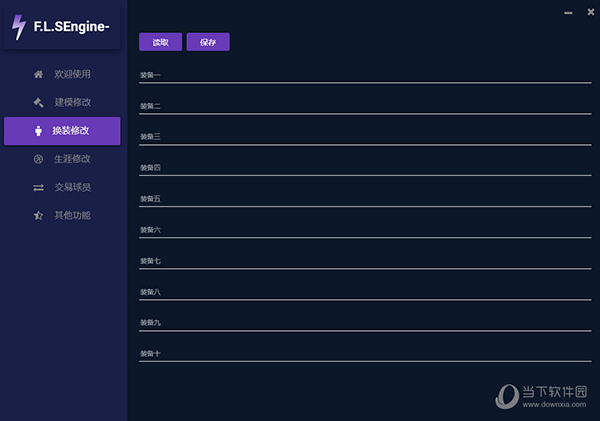This screenshot has width=600, height=421.
Task: Click the swap arrows icon for 交易球员
Action: pyautogui.click(x=38, y=187)
